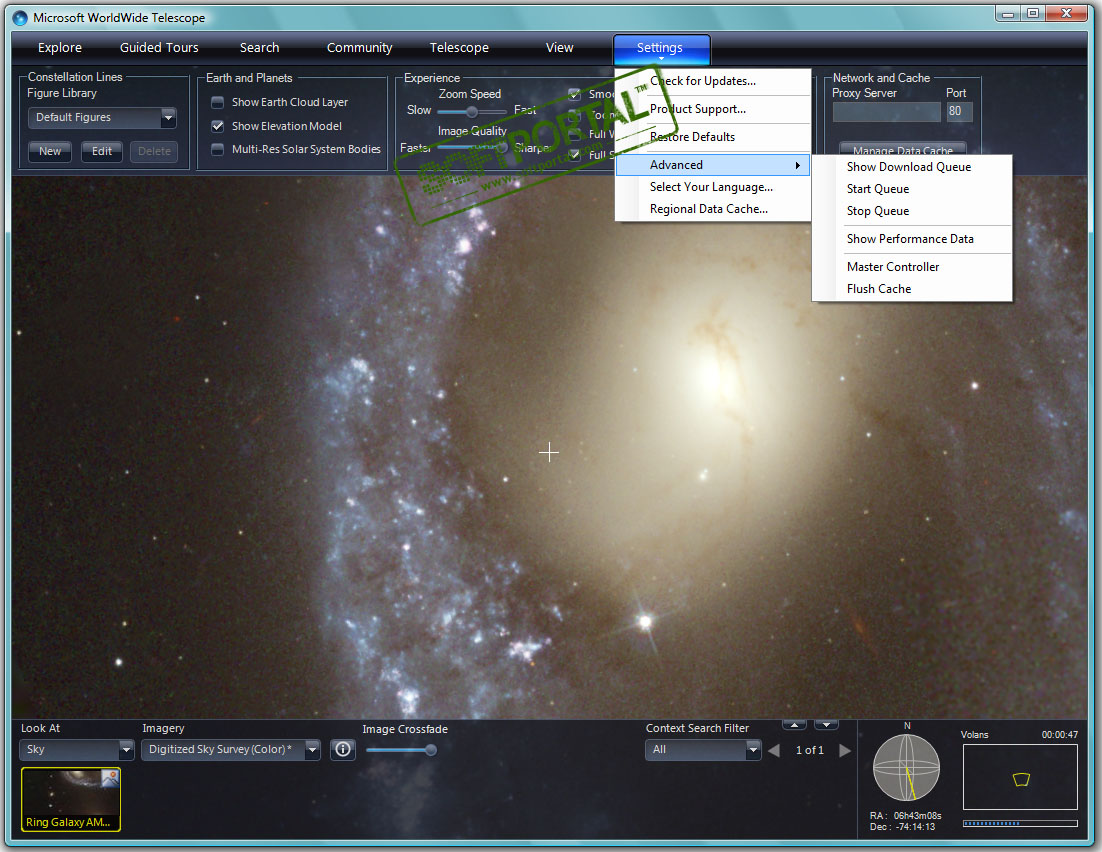
Task: Choose Check for Updates from menu
Action: [713, 82]
